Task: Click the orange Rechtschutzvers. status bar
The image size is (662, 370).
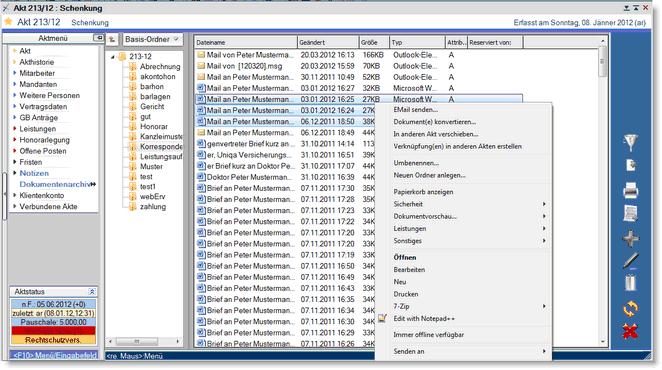Action: pos(53,340)
